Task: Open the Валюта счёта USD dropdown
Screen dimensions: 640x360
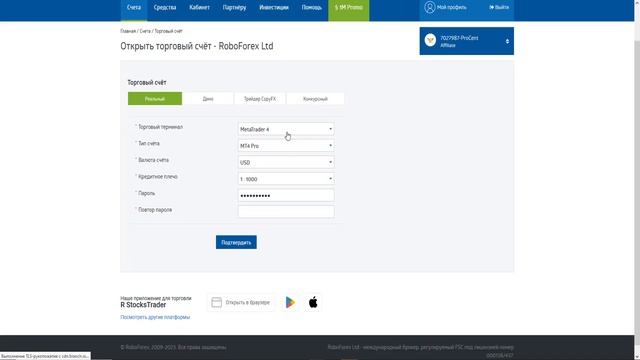Action: pos(286,162)
